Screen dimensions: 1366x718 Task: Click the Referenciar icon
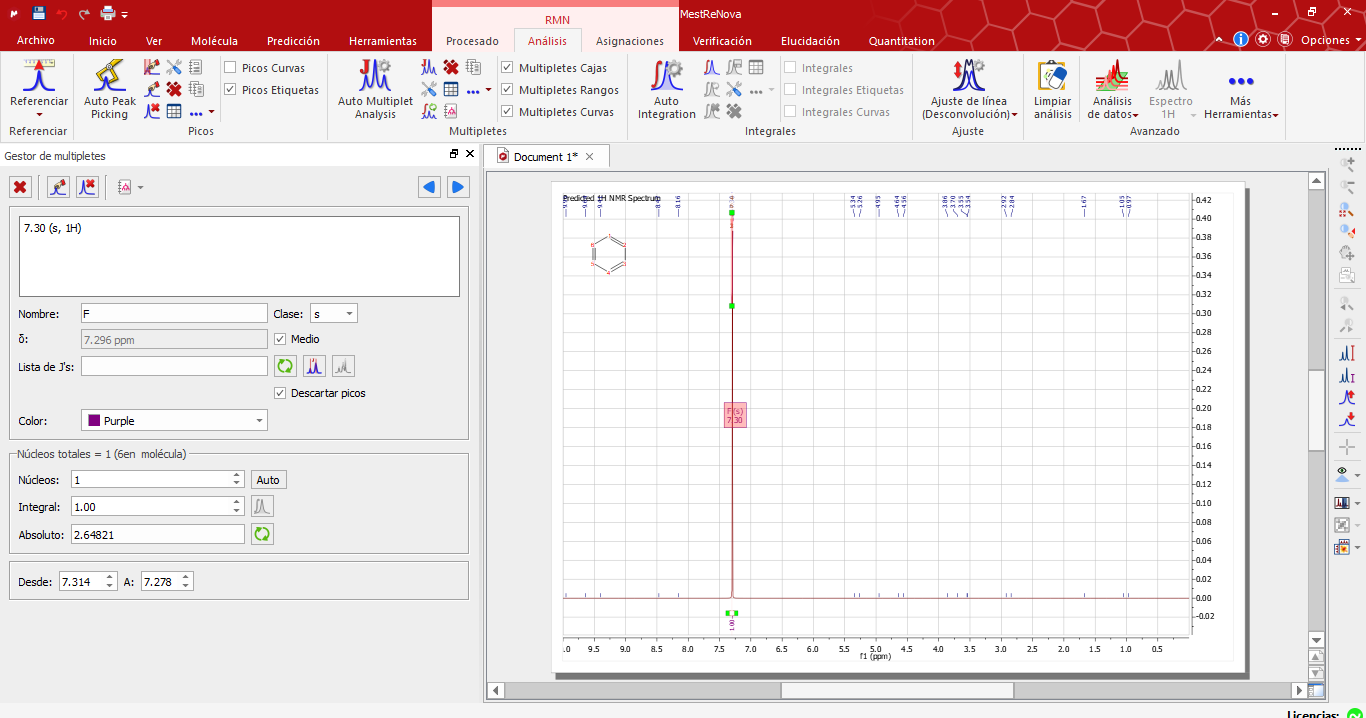(x=39, y=76)
